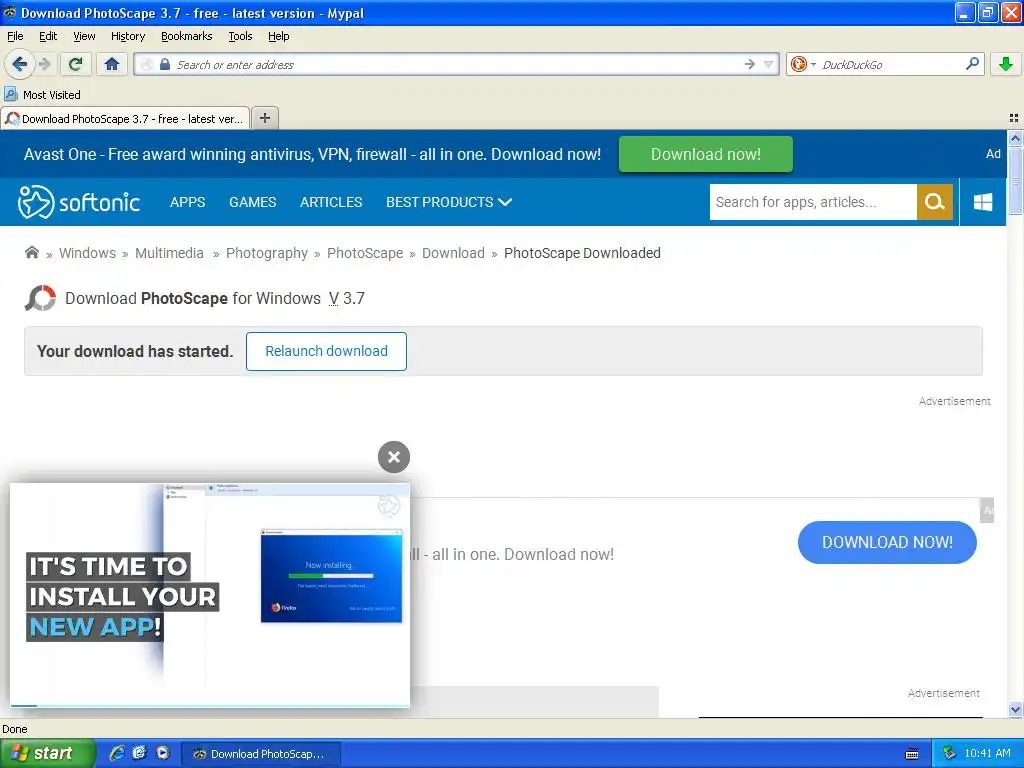1024x768 pixels.
Task: Launch Internet Explorer from quick launch
Action: (x=117, y=753)
